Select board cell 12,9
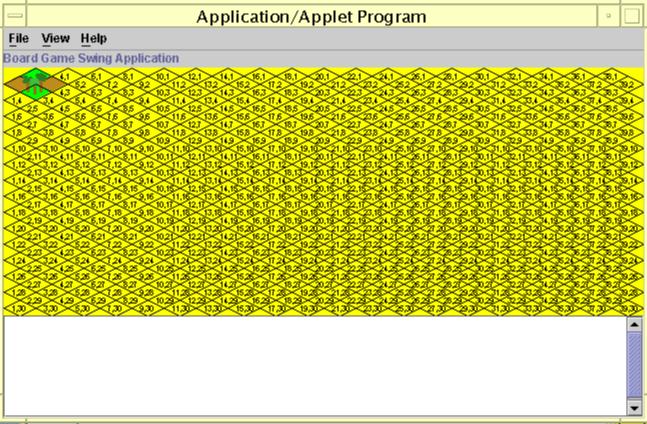This screenshot has width=647, height=424. [195, 140]
